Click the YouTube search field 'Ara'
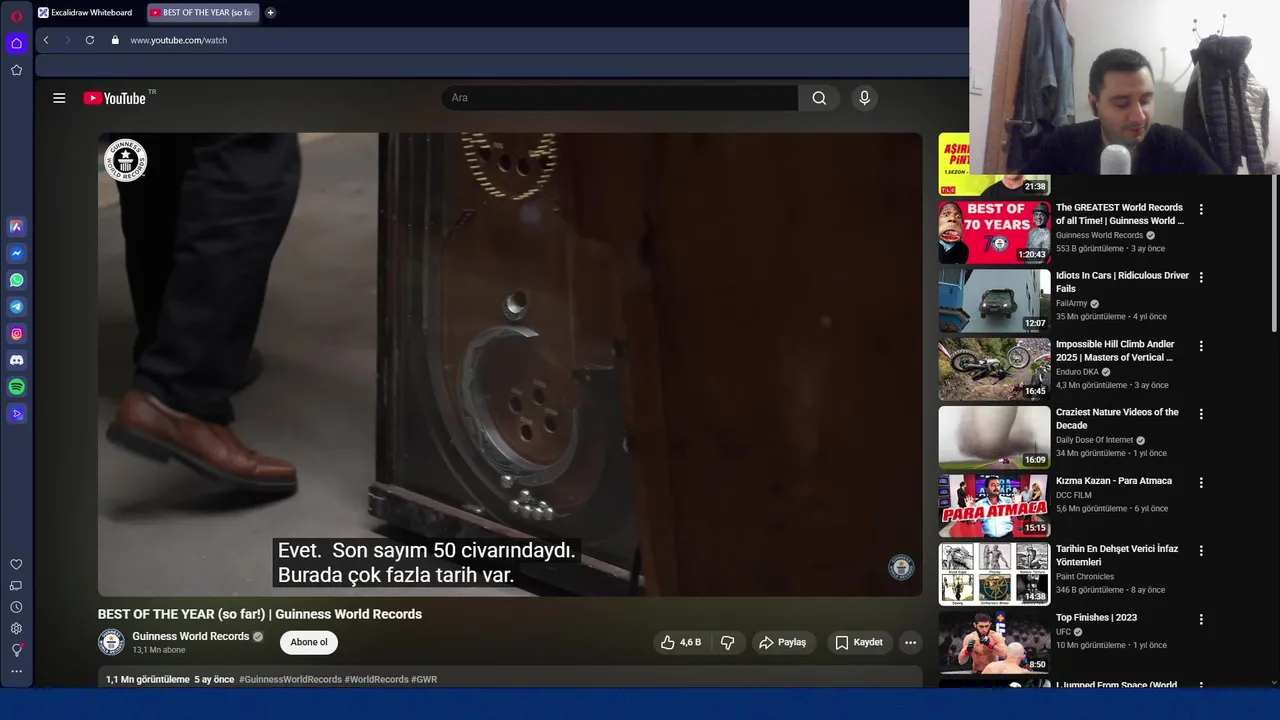This screenshot has height=720, width=1280. [620, 98]
